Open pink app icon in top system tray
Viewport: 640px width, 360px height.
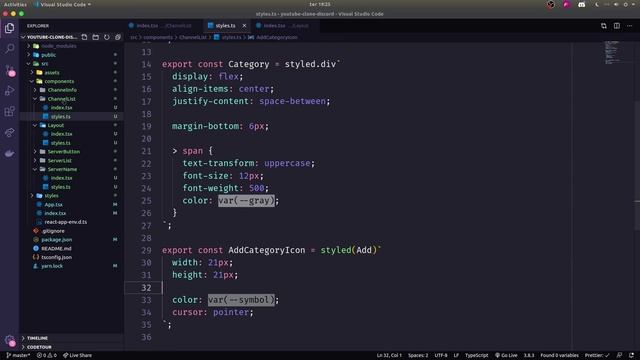tap(566, 4)
